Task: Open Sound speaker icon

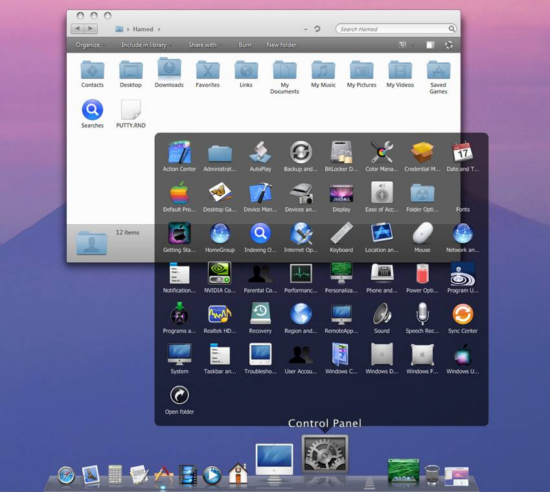Action: (382, 314)
